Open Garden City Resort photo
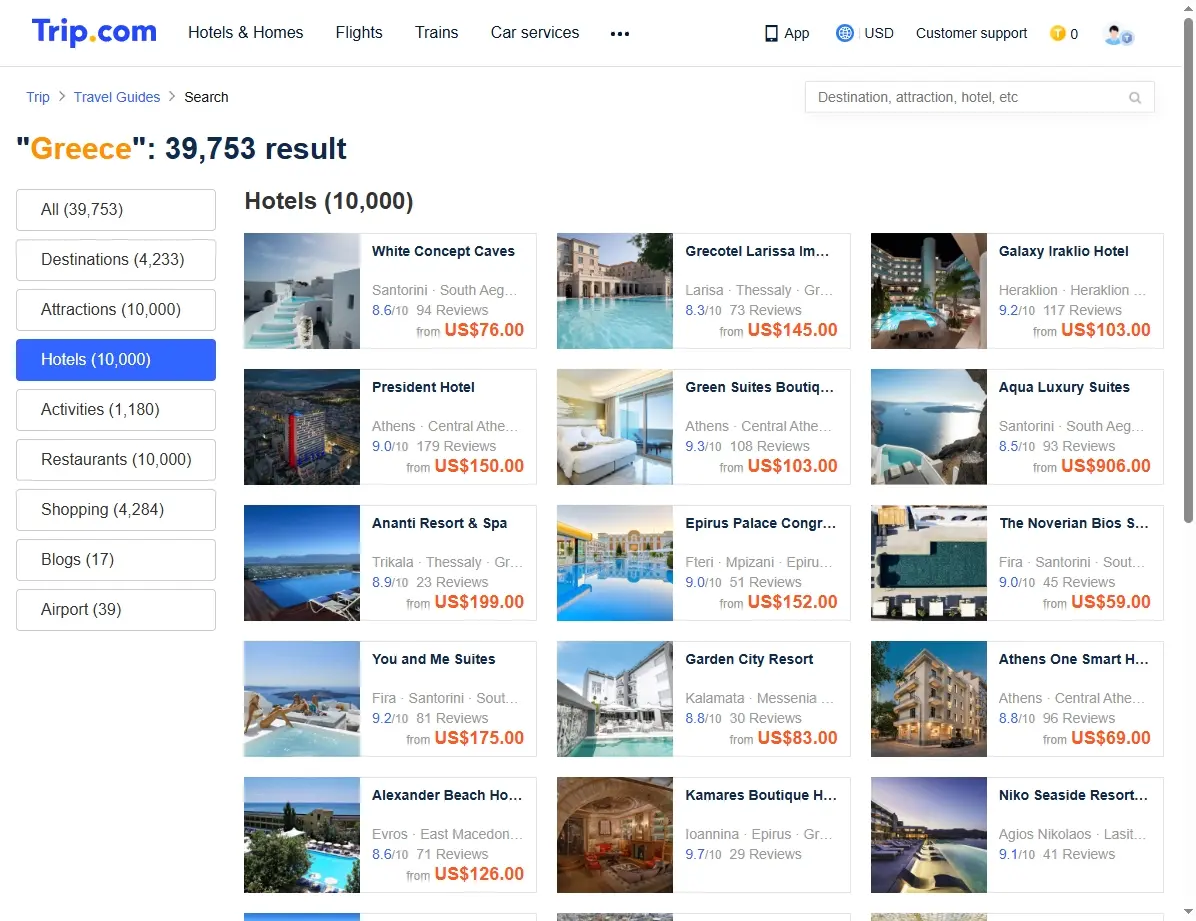 (615, 699)
